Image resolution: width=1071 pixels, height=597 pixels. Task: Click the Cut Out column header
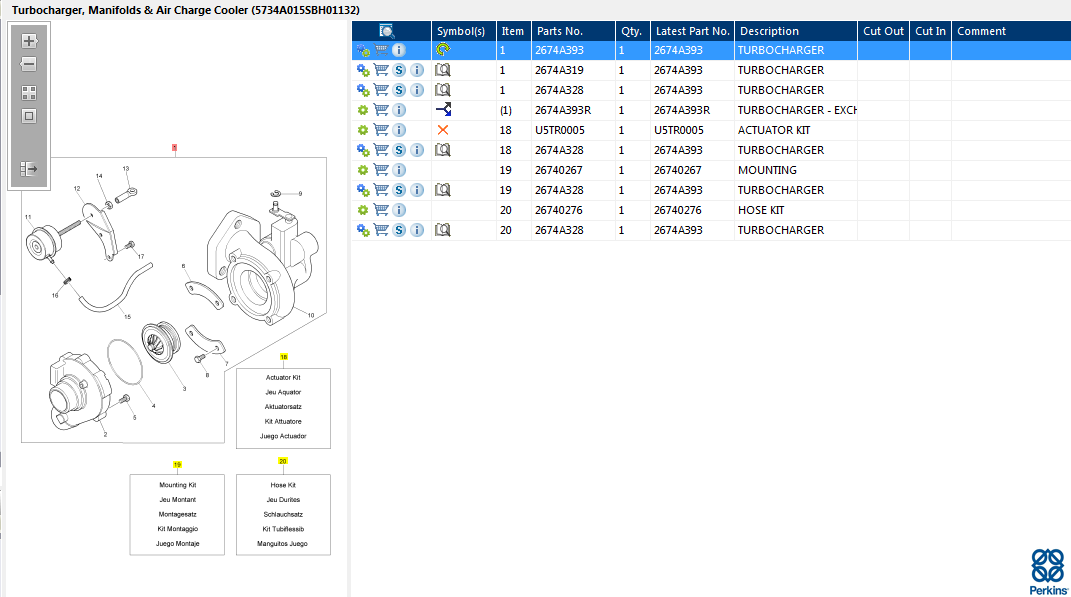[x=883, y=31]
